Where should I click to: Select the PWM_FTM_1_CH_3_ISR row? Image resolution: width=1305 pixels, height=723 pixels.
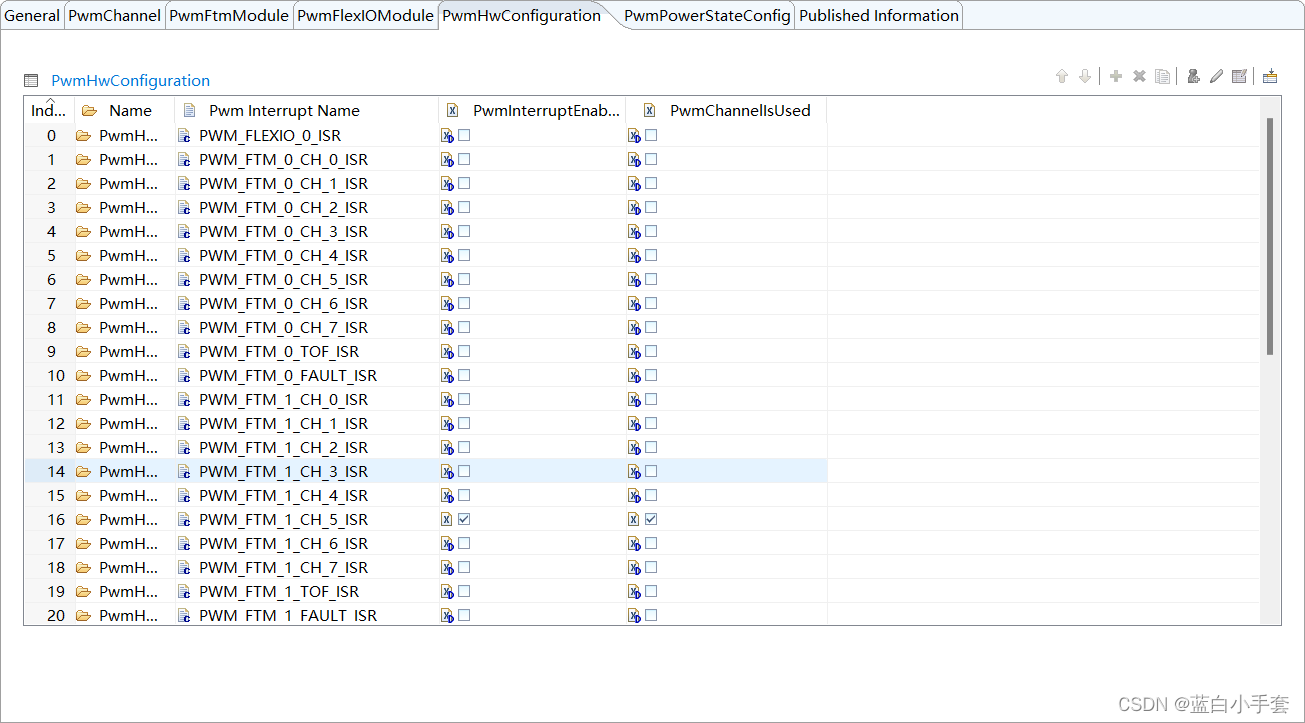tap(426, 471)
